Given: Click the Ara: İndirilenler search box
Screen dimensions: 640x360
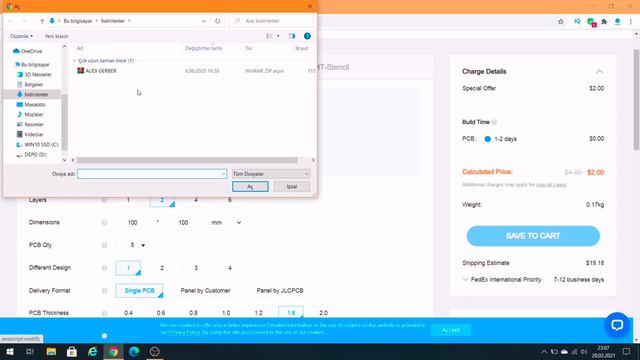Looking at the screenshot, I should point(271,21).
